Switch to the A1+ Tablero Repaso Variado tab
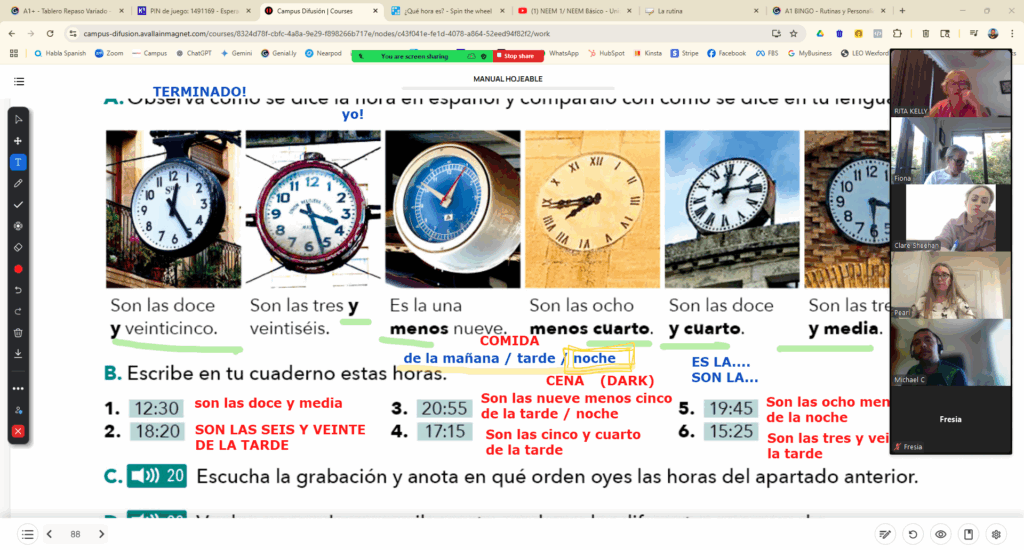 (67, 11)
